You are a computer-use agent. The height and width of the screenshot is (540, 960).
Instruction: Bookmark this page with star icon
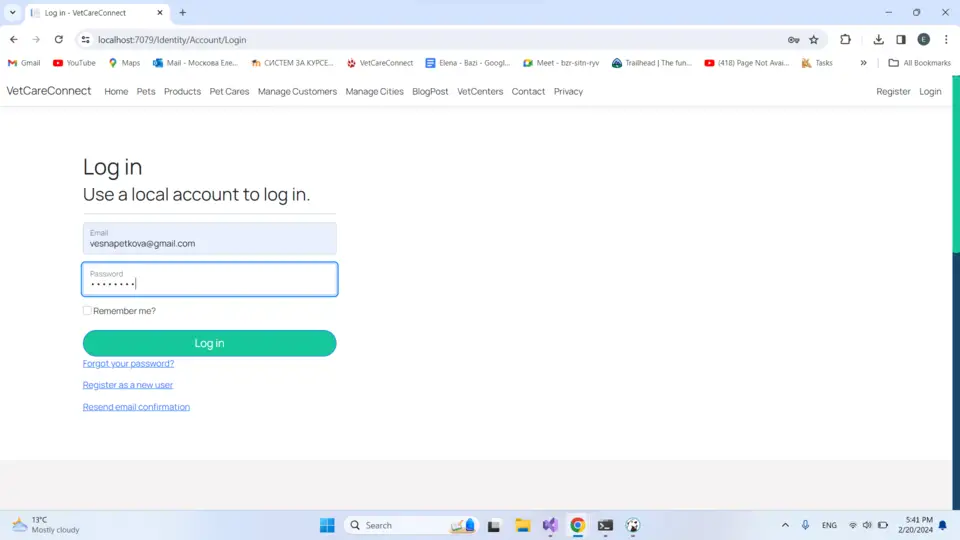tap(814, 40)
